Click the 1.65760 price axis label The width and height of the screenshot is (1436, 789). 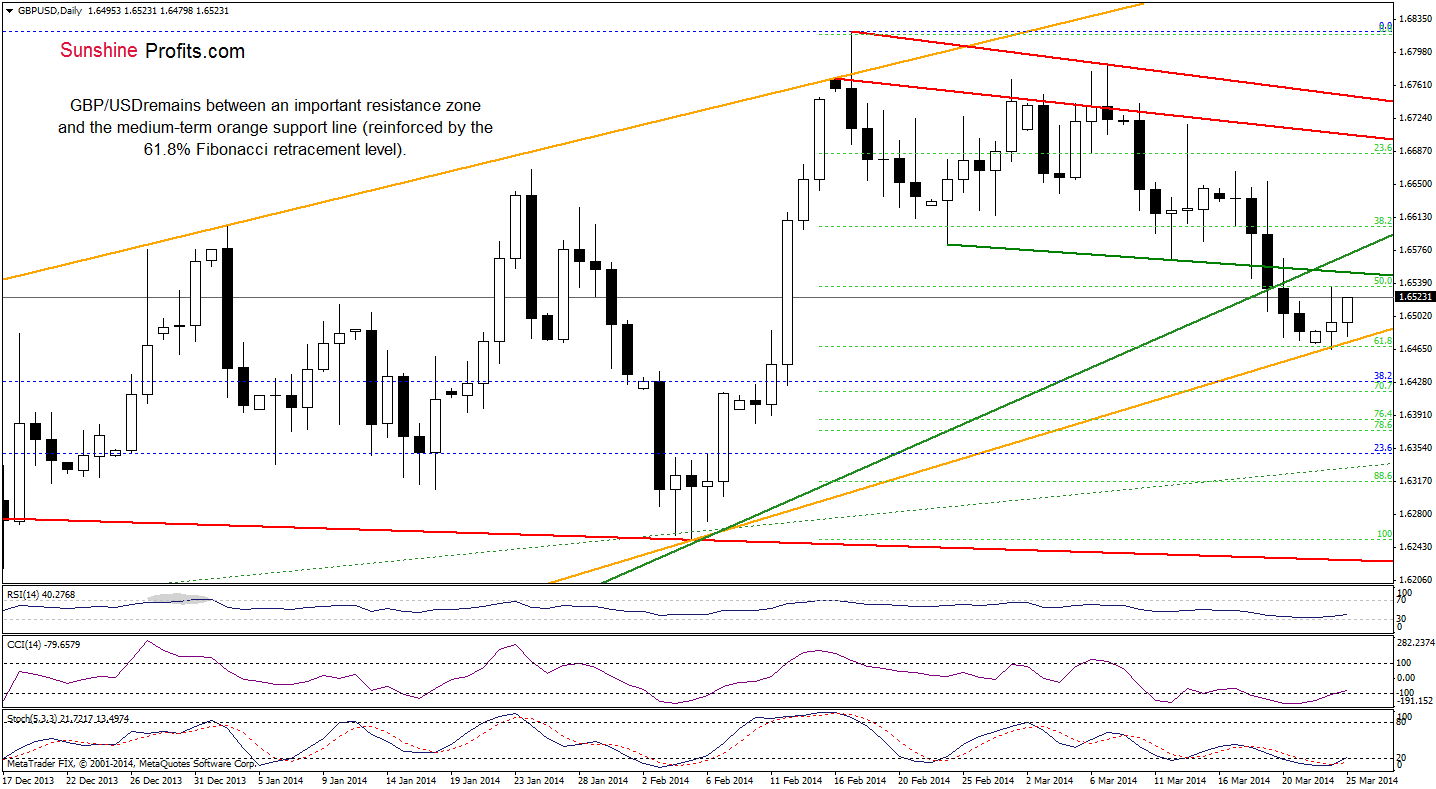1414,250
